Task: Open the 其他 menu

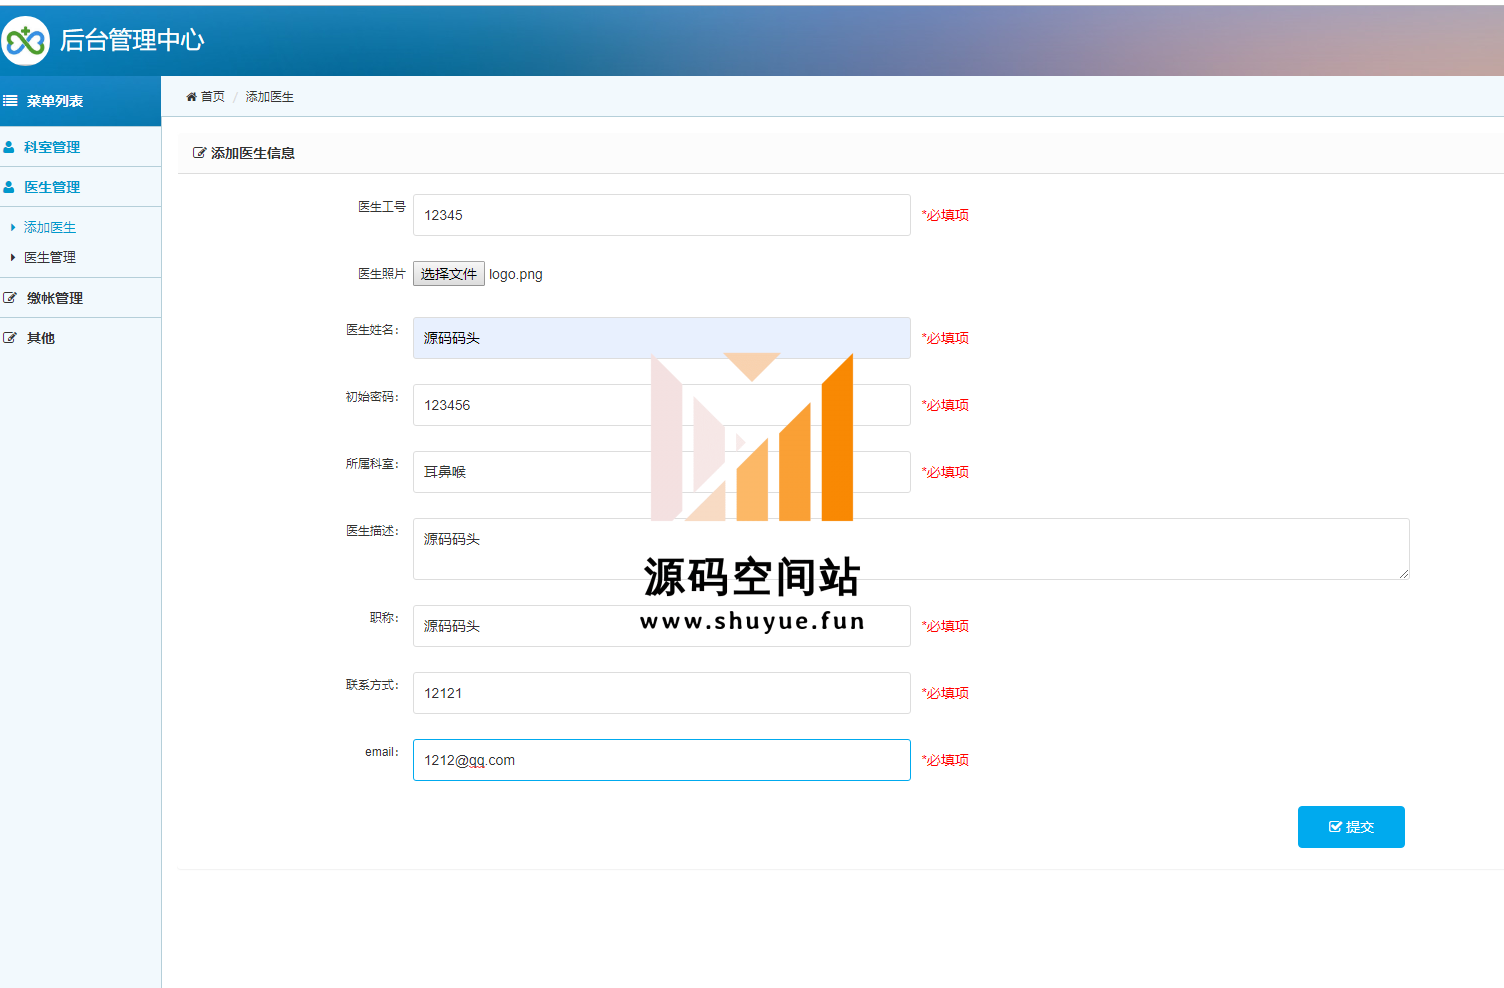Action: pos(41,338)
